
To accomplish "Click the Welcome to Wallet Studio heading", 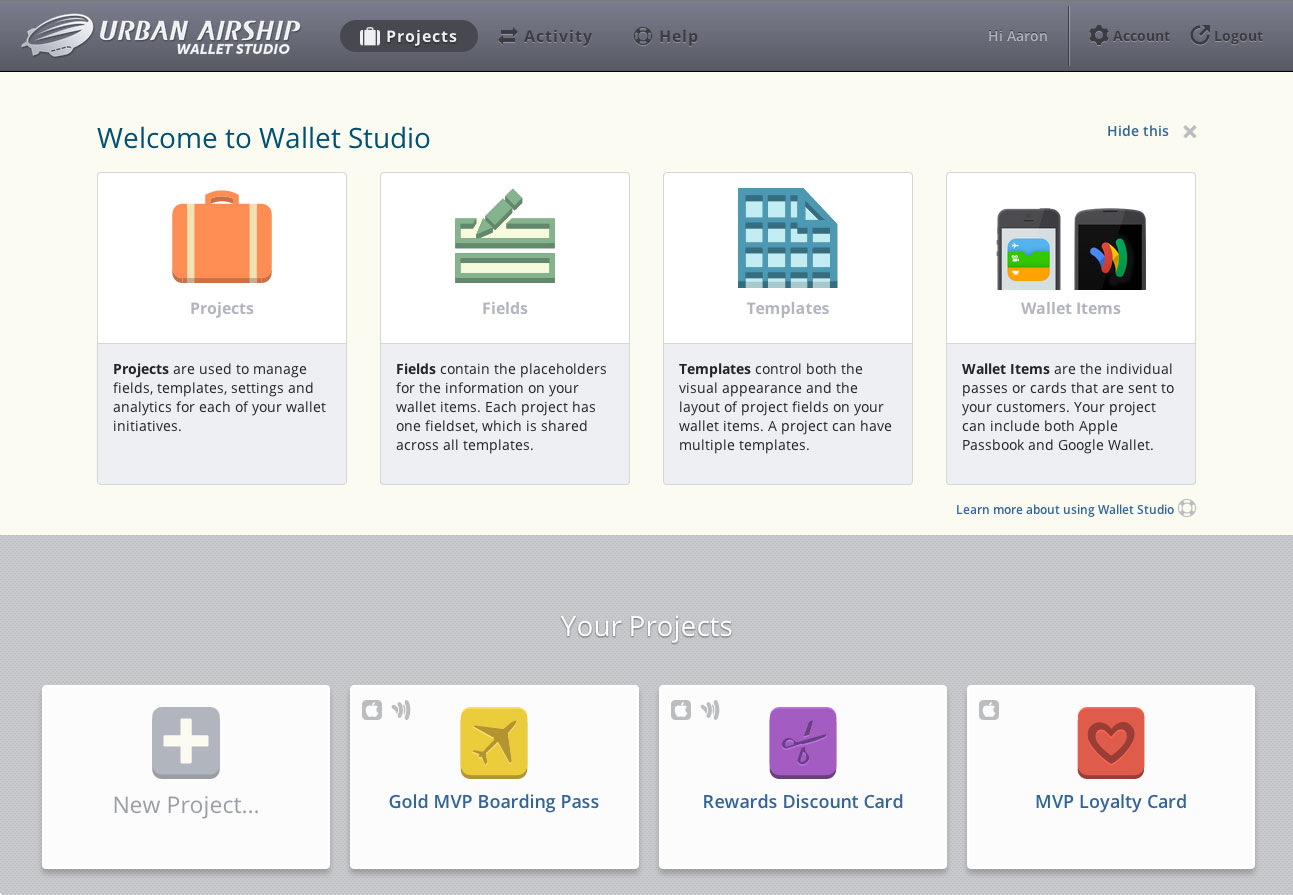I will (264, 138).
